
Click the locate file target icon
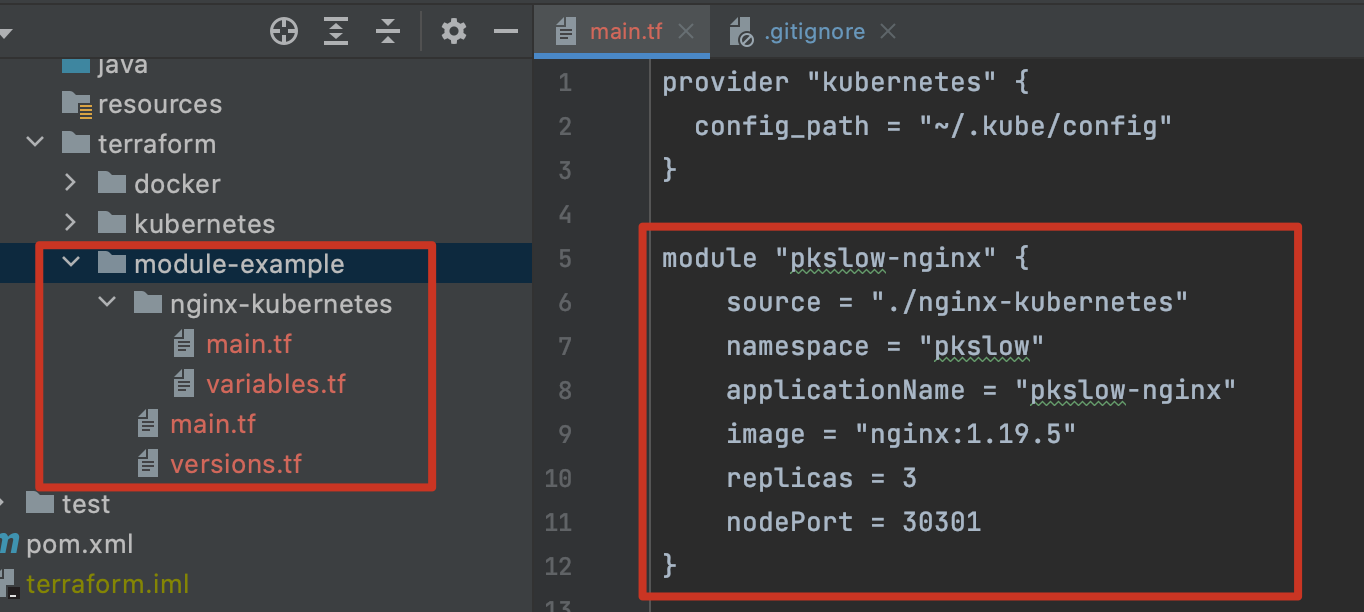point(285,31)
